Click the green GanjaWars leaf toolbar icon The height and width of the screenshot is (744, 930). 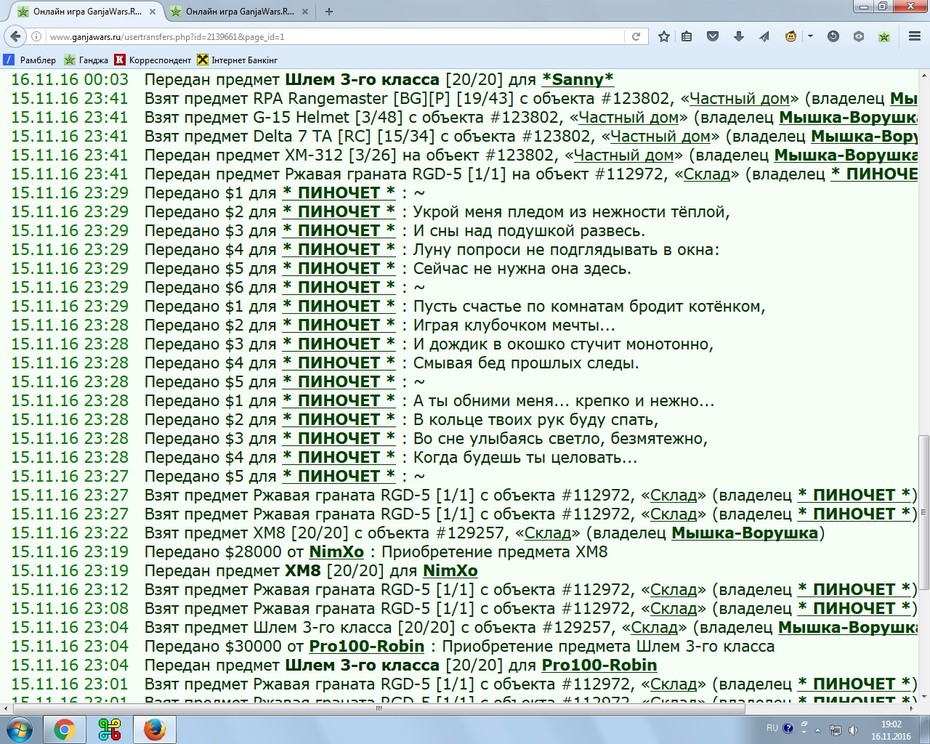[884, 37]
